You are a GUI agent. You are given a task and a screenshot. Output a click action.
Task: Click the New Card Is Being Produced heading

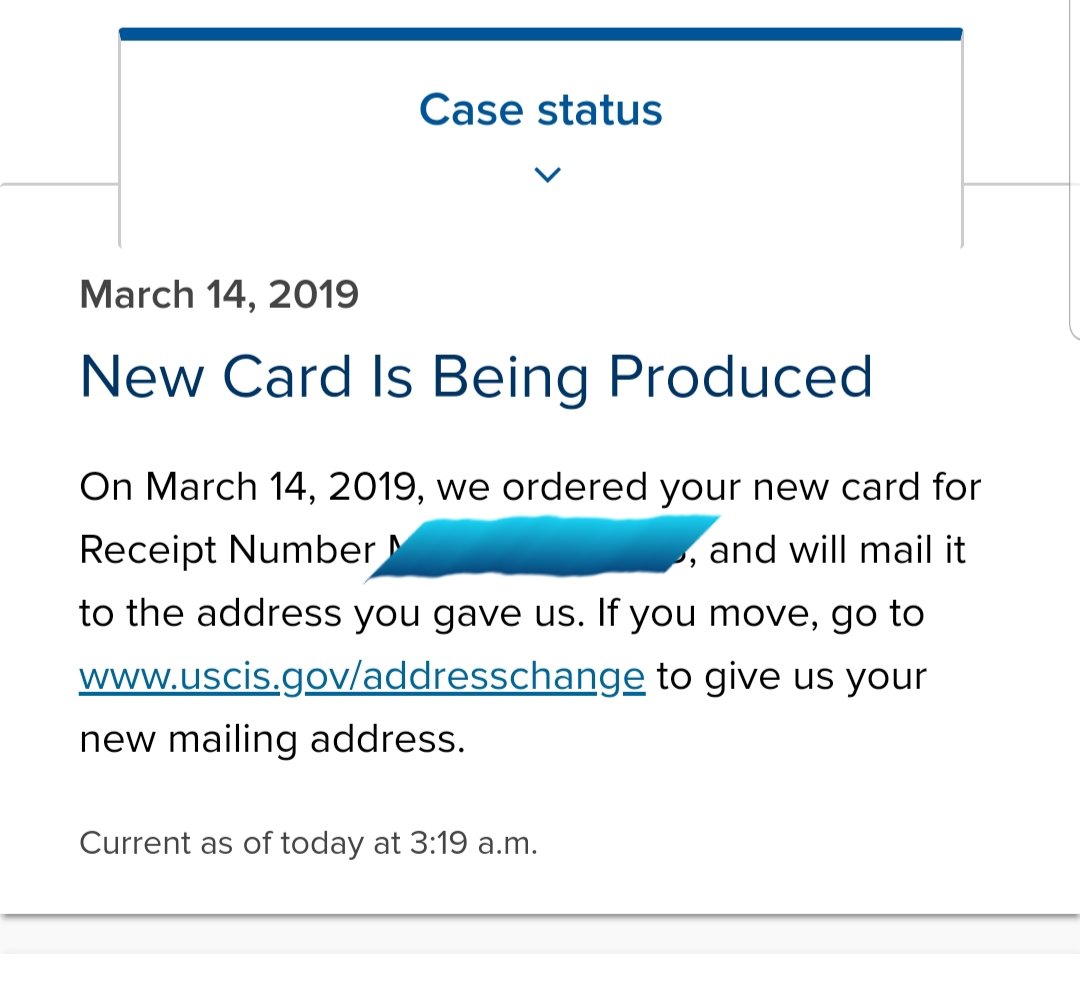(x=476, y=377)
